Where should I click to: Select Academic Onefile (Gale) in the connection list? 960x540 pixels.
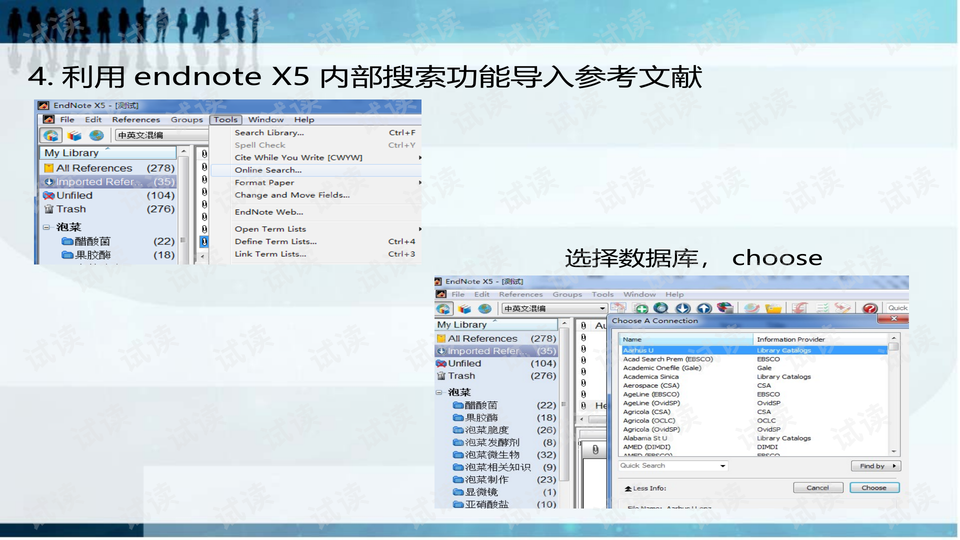click(x=662, y=368)
